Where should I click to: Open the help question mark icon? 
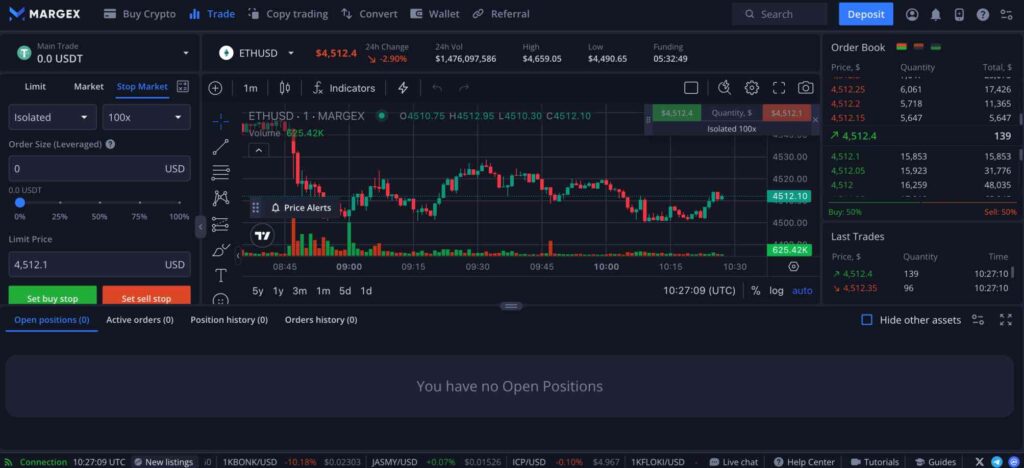coord(982,14)
